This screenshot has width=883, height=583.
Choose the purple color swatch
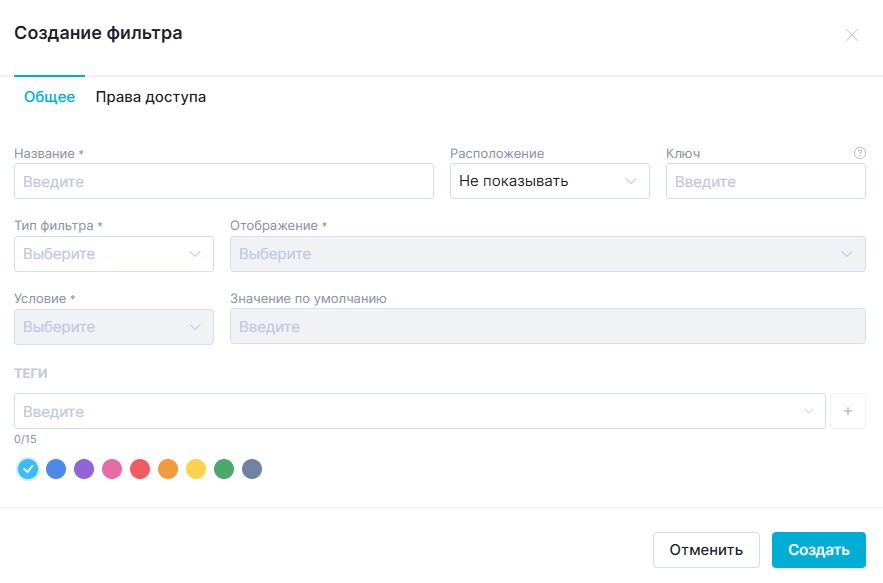(84, 469)
